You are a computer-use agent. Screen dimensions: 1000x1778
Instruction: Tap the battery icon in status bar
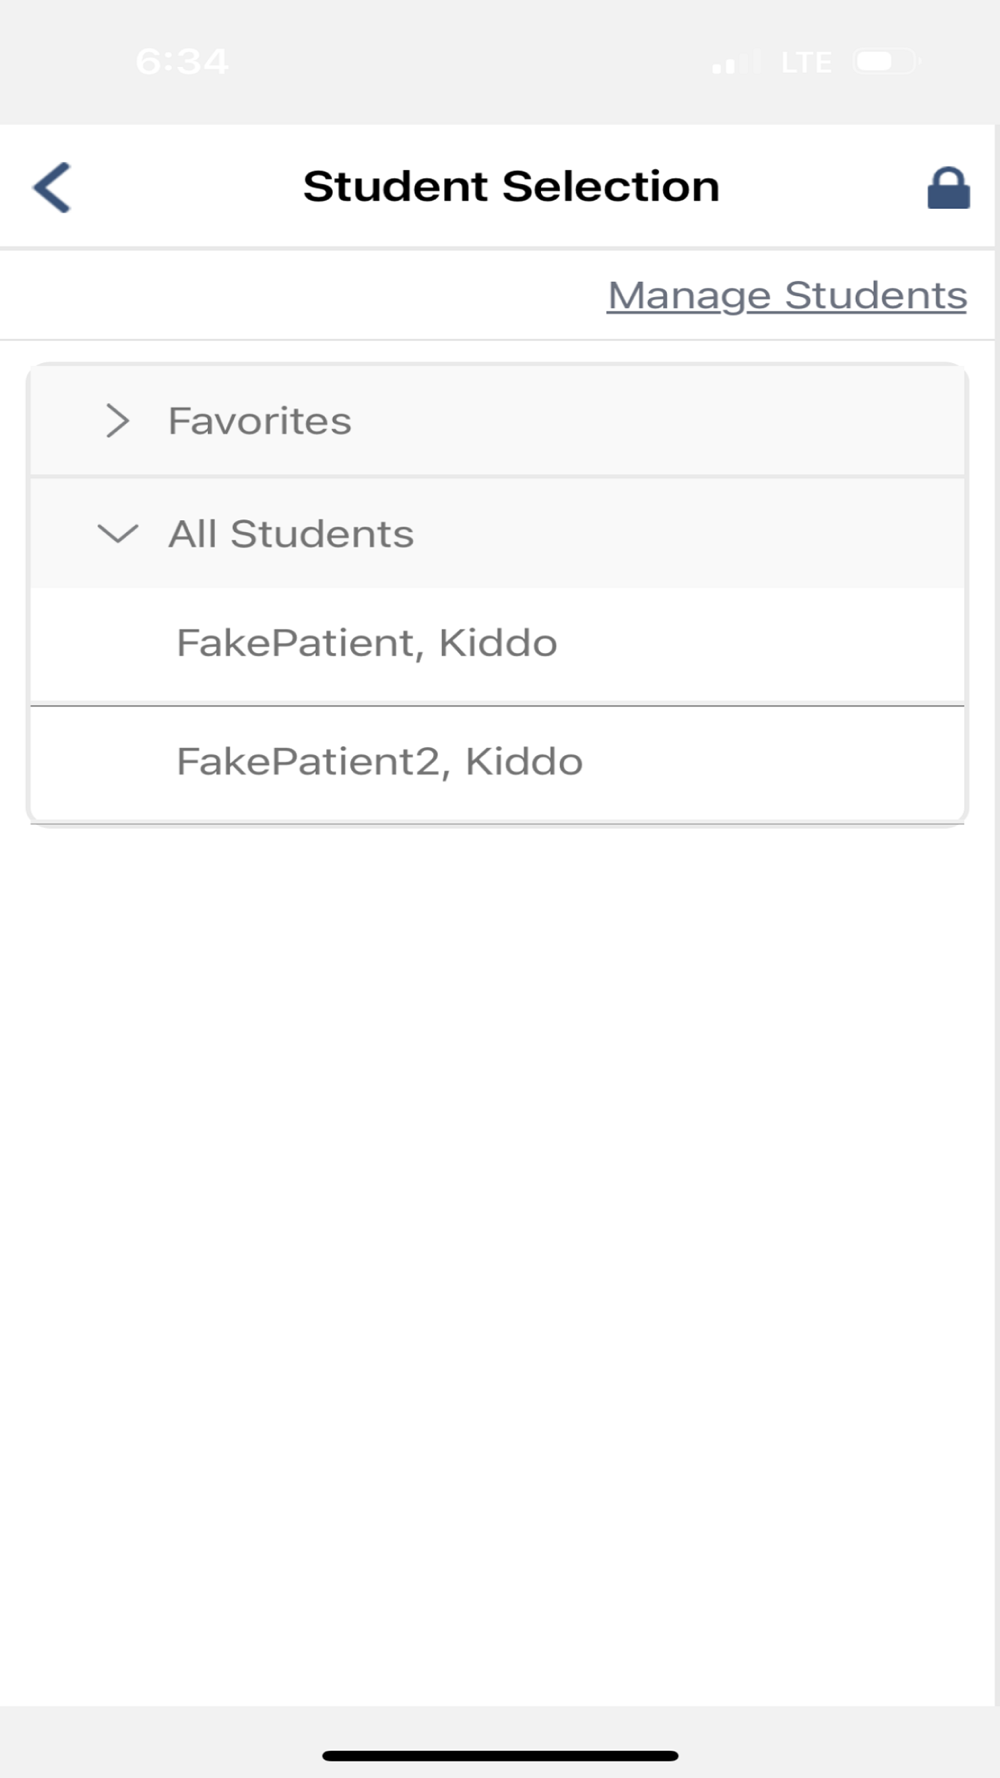click(x=886, y=62)
